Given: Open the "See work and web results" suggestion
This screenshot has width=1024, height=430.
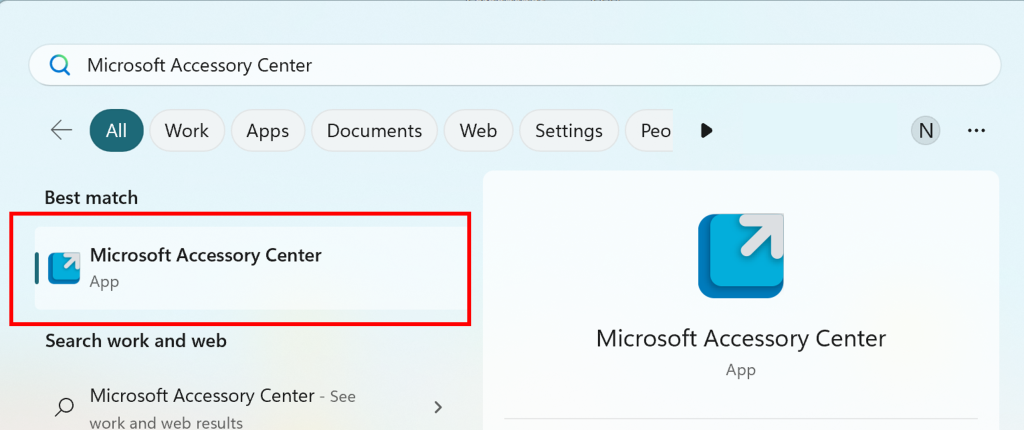Looking at the screenshot, I should coord(220,408).
